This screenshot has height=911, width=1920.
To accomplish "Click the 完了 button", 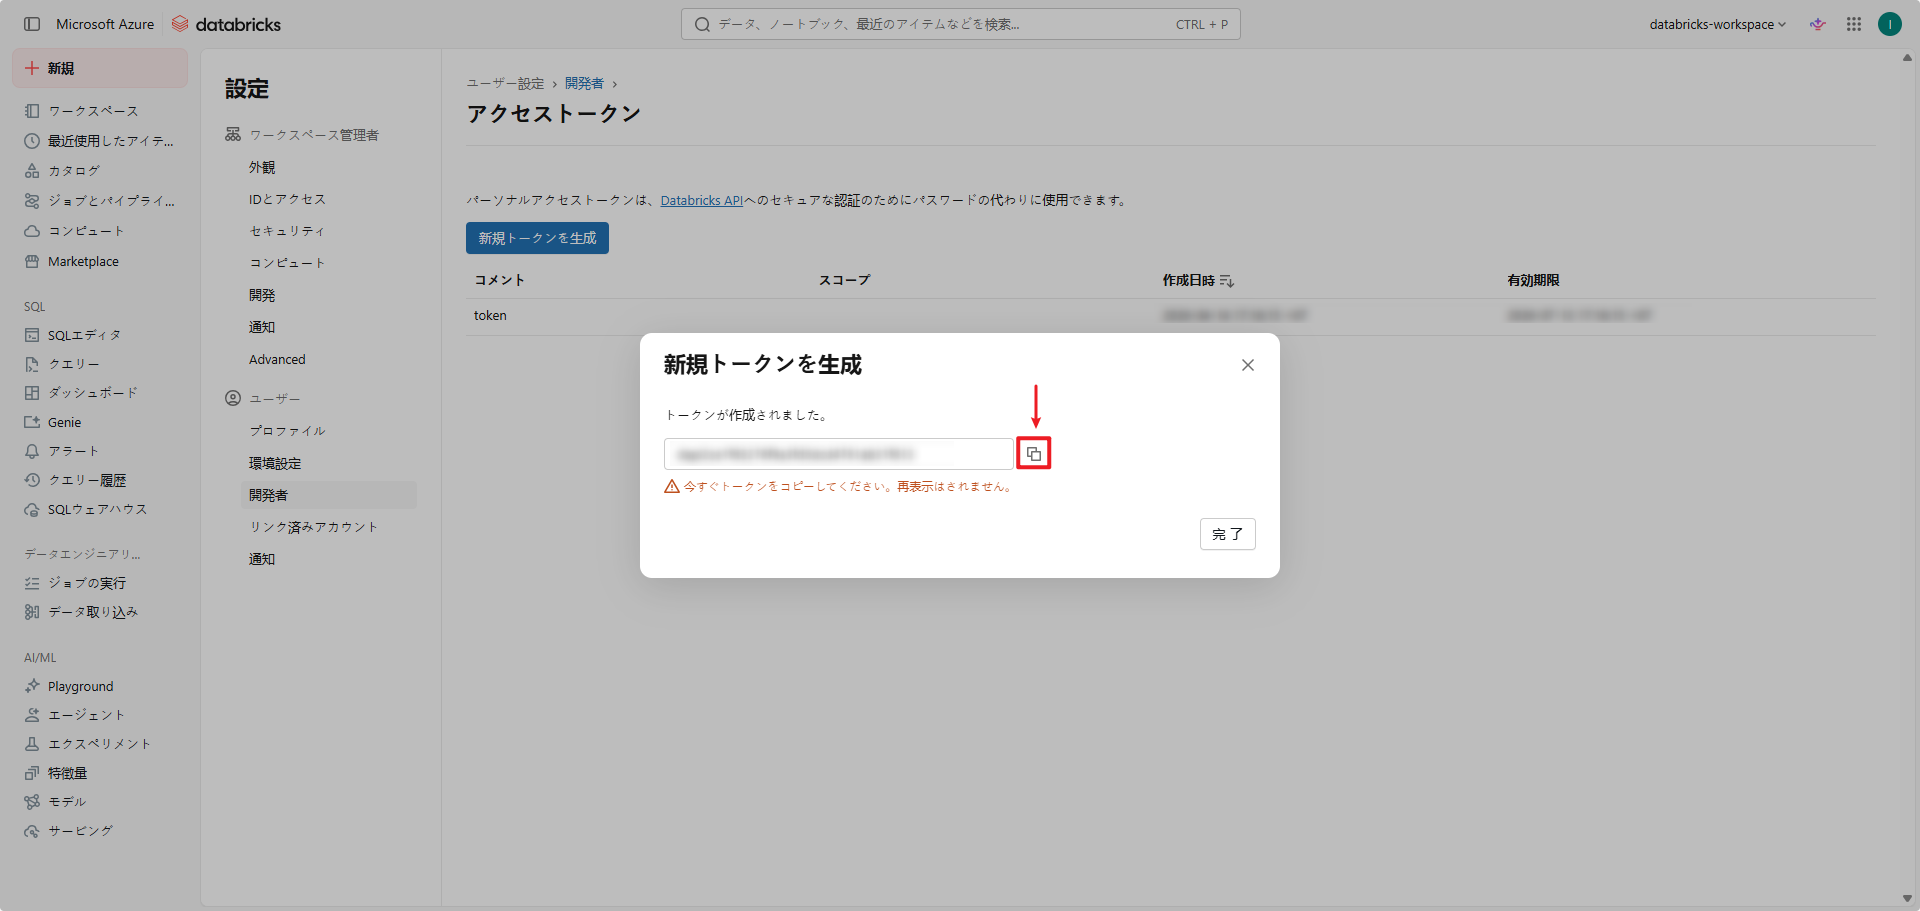I will click(x=1227, y=534).
